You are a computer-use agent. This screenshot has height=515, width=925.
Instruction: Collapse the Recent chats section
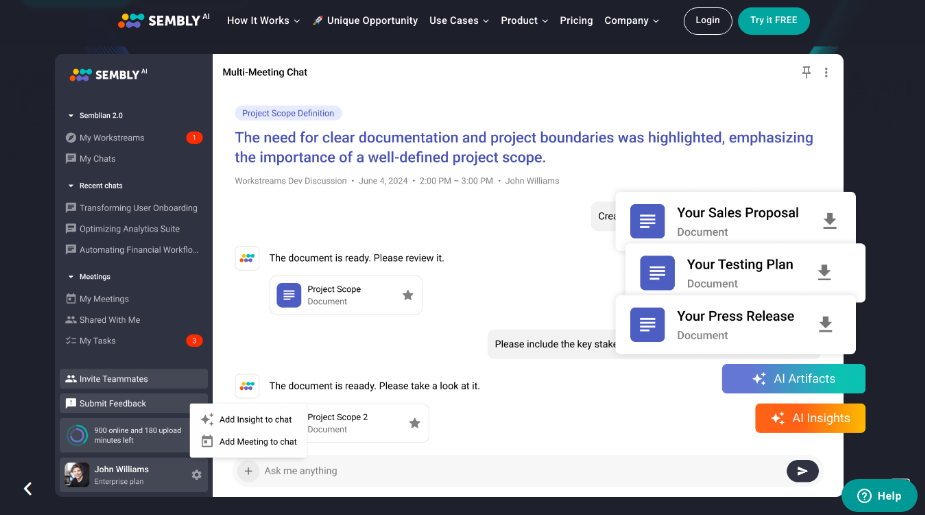click(x=71, y=185)
